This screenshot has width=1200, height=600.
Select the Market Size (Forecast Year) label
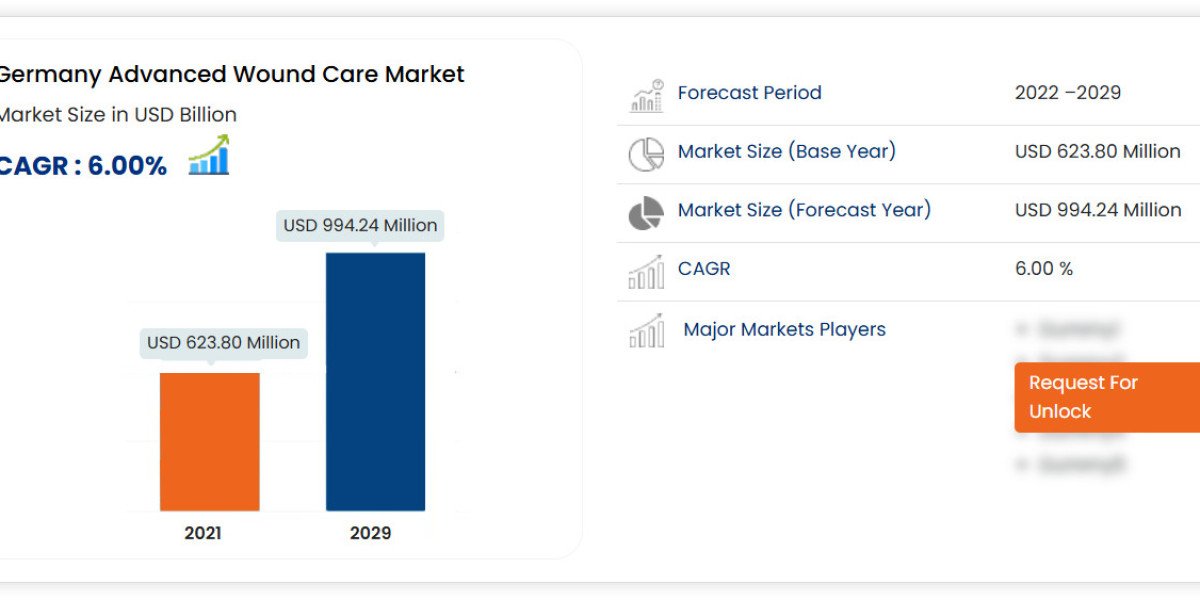(x=804, y=210)
